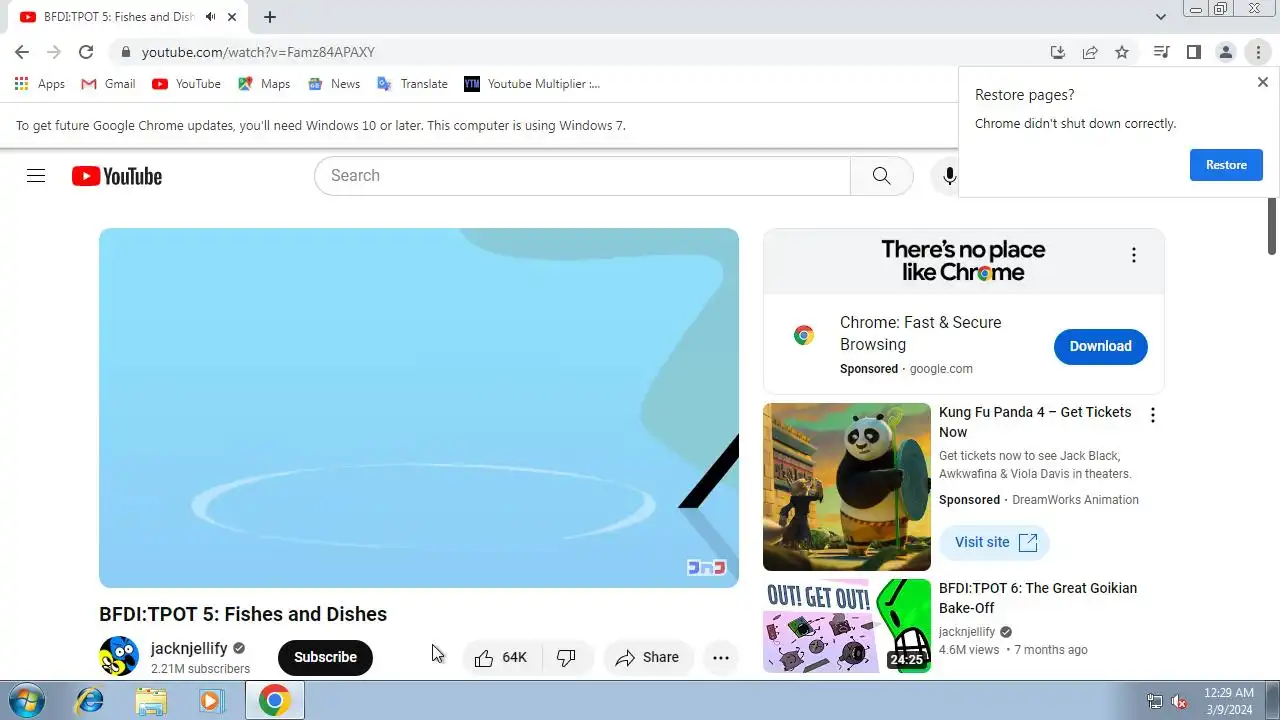Open the Translate bookmark
This screenshot has width=1280, height=720.
tap(412, 84)
